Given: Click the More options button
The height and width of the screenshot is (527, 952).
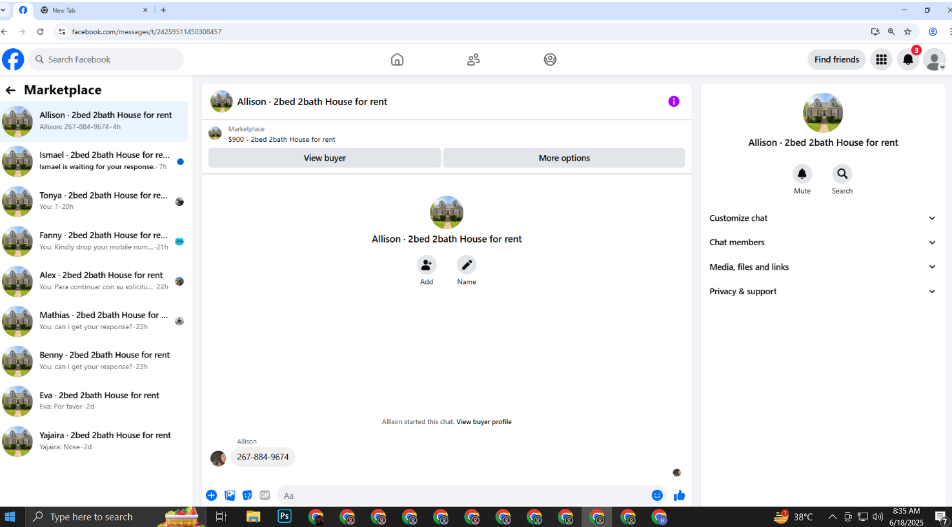Looking at the screenshot, I should pyautogui.click(x=564, y=158).
